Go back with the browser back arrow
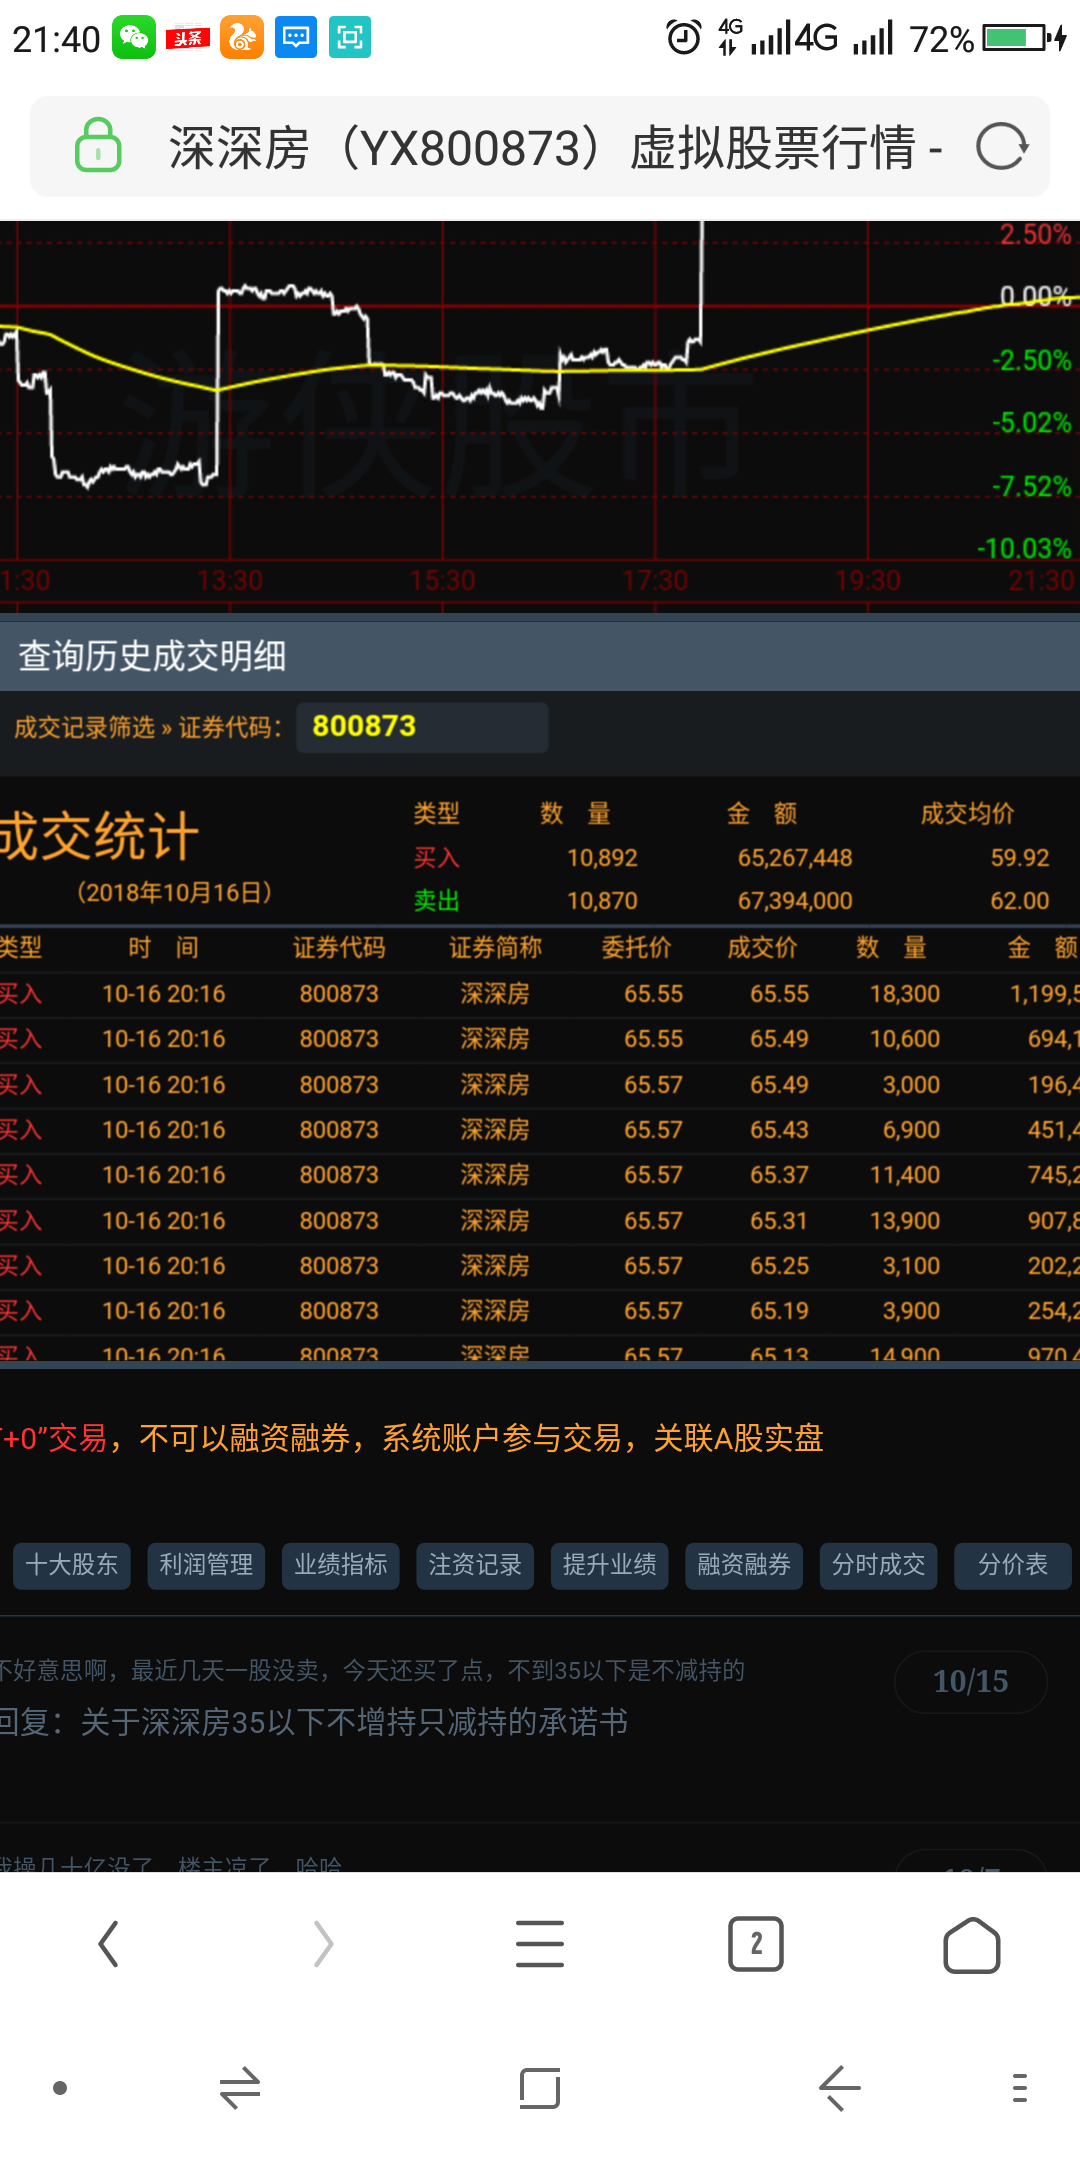This screenshot has height=2160, width=1080. (109, 1944)
